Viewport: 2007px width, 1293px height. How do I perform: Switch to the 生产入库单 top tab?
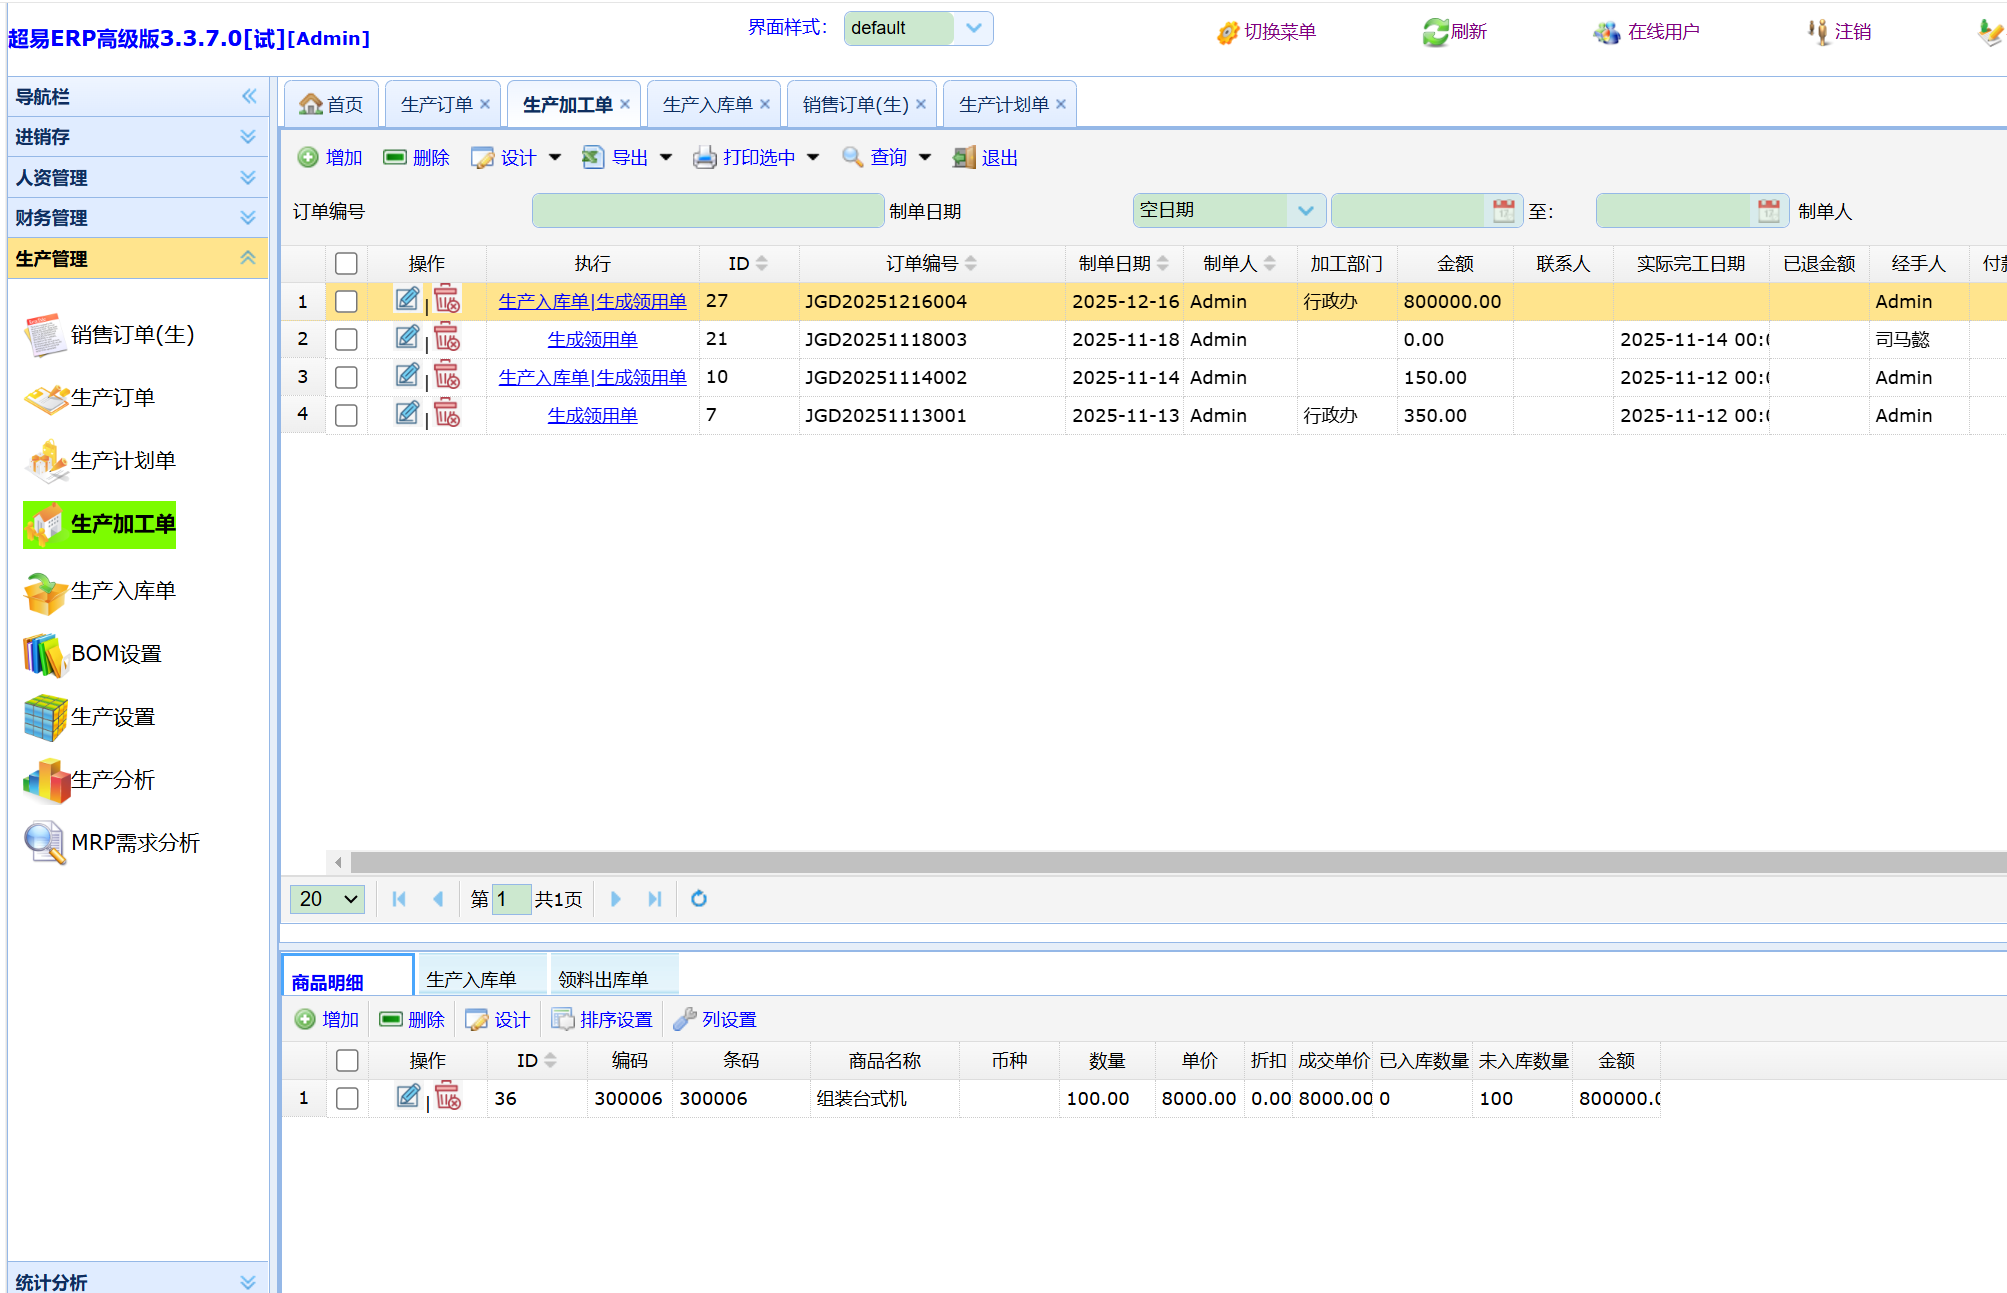pyautogui.click(x=707, y=104)
